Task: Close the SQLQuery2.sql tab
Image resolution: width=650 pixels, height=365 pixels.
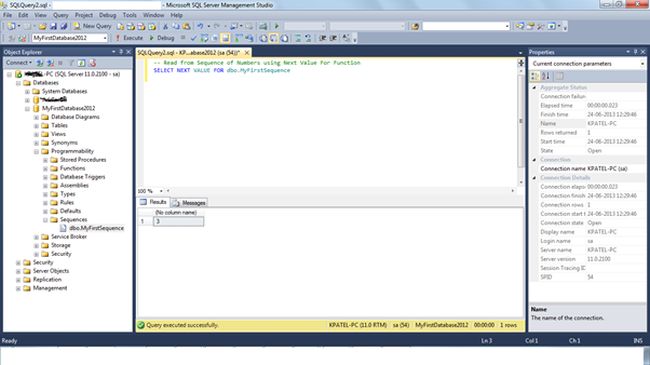Action: (x=247, y=53)
